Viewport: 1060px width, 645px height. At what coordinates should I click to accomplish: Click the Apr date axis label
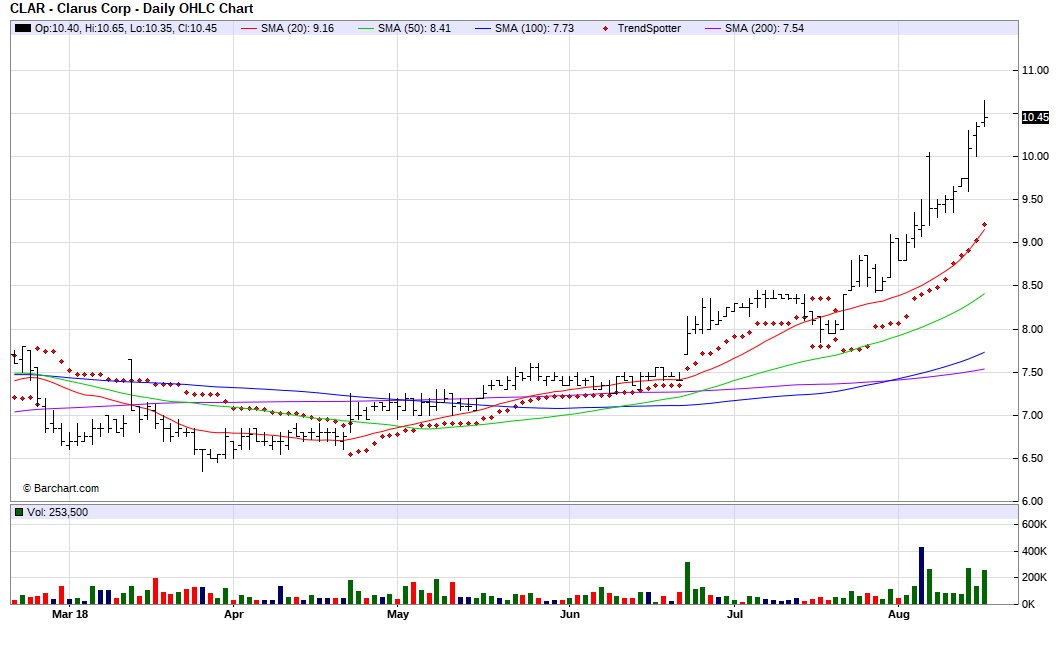pyautogui.click(x=233, y=614)
